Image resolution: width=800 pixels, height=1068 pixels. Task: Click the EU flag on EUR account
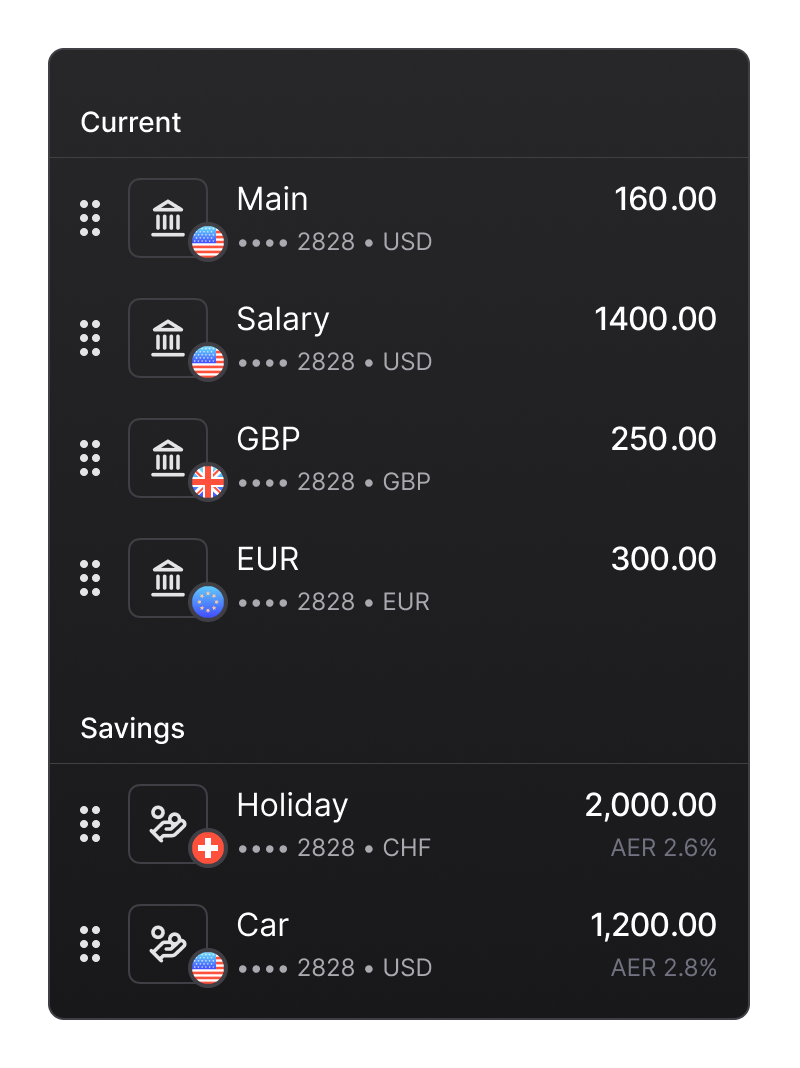coord(208,602)
